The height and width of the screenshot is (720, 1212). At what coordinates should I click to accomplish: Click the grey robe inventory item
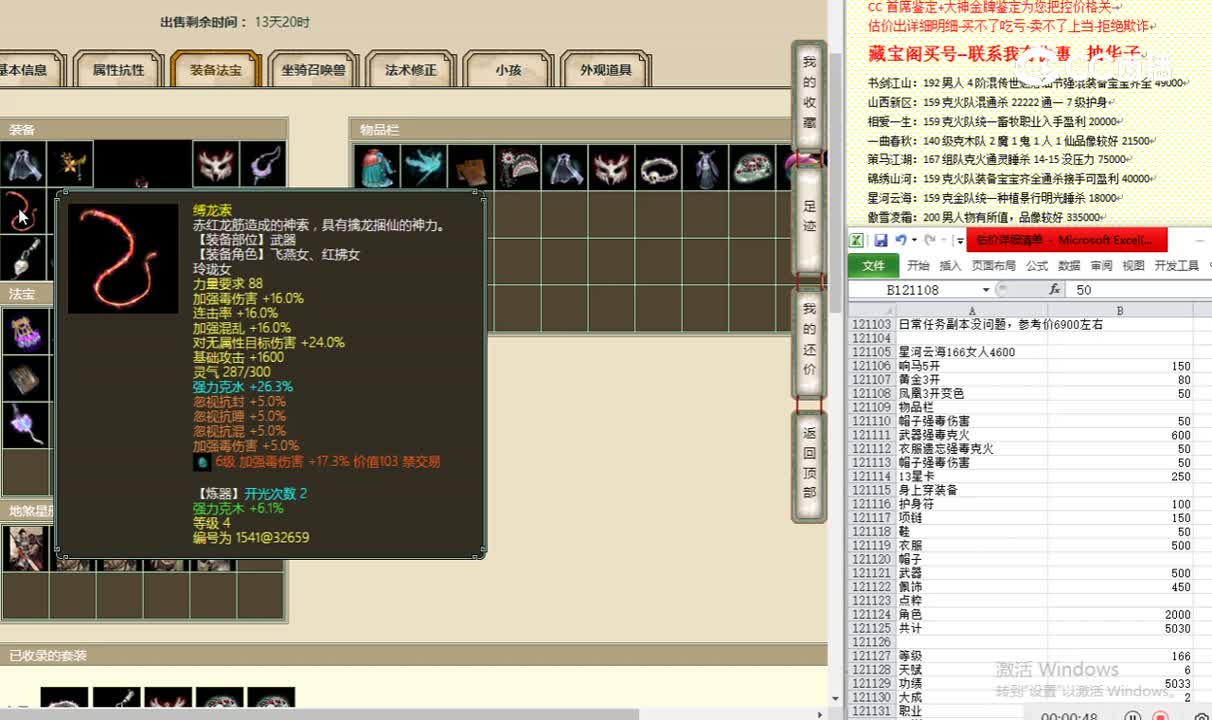pos(564,167)
